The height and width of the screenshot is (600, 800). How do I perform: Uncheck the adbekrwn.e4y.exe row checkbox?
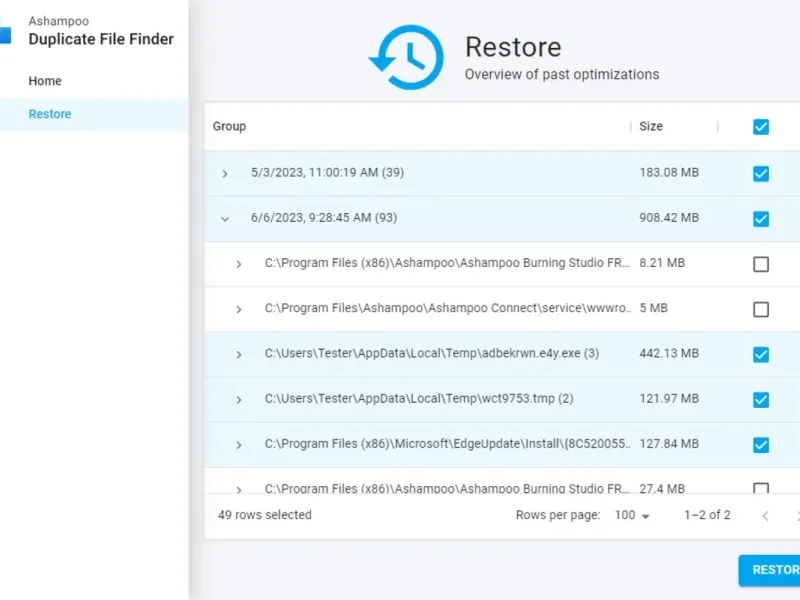tap(761, 354)
